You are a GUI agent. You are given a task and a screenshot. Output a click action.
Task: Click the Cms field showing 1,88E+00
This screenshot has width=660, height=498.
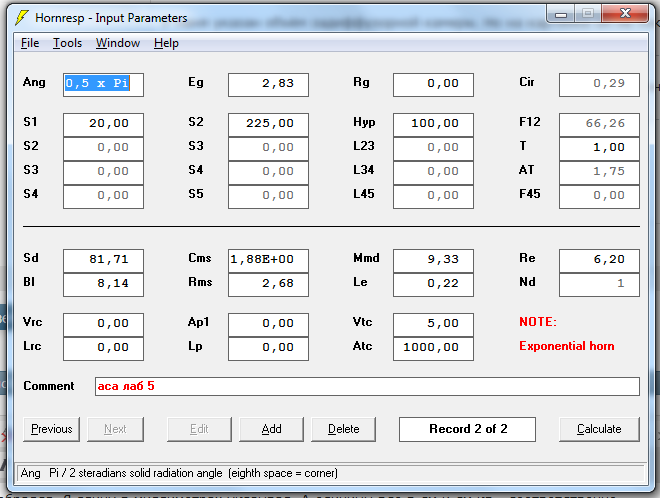(269, 261)
